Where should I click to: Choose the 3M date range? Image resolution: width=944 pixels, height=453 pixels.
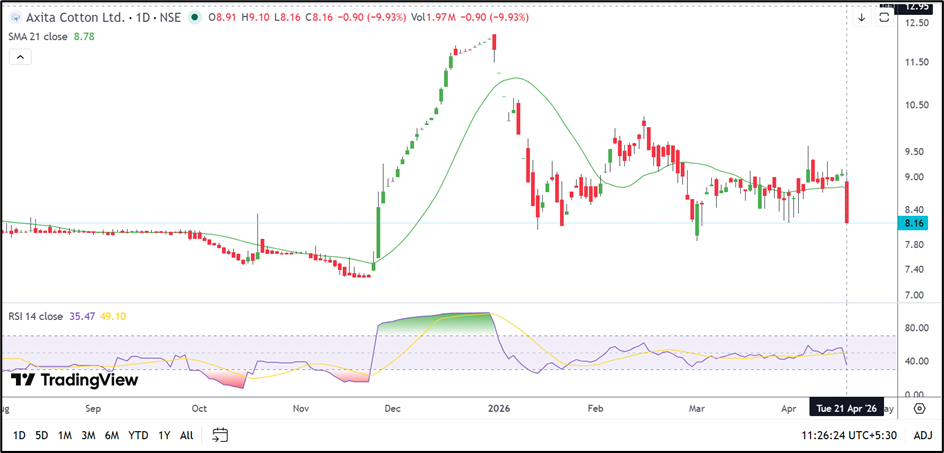pyautogui.click(x=88, y=435)
